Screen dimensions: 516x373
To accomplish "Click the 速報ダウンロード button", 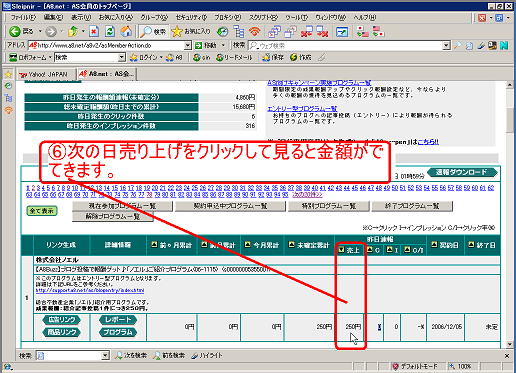I will [x=462, y=172].
